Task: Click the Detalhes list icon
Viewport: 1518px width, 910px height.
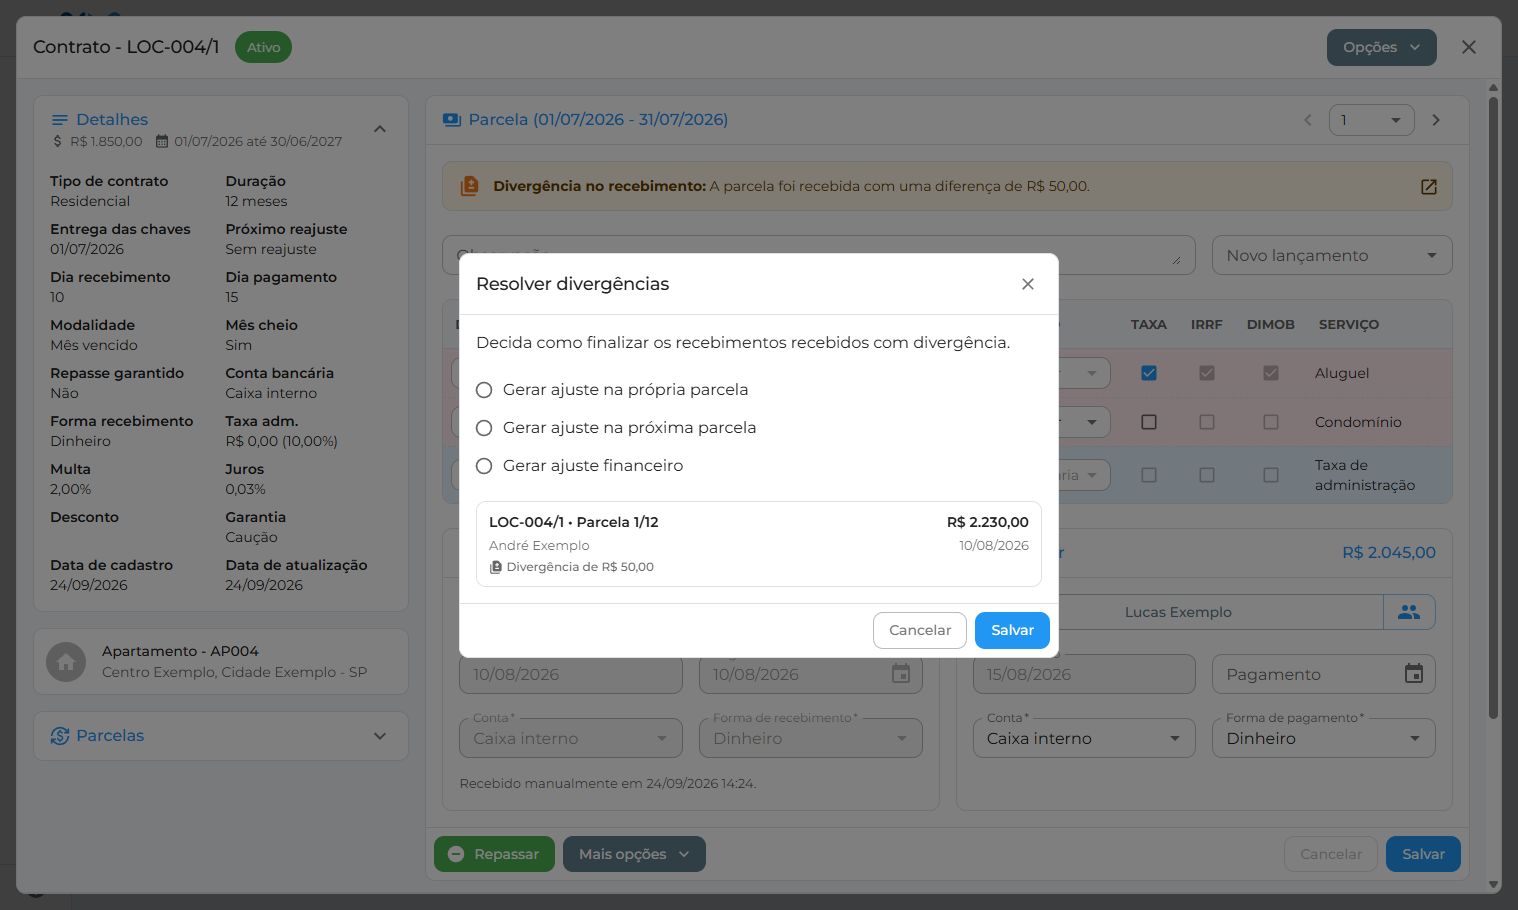Action: (x=60, y=120)
